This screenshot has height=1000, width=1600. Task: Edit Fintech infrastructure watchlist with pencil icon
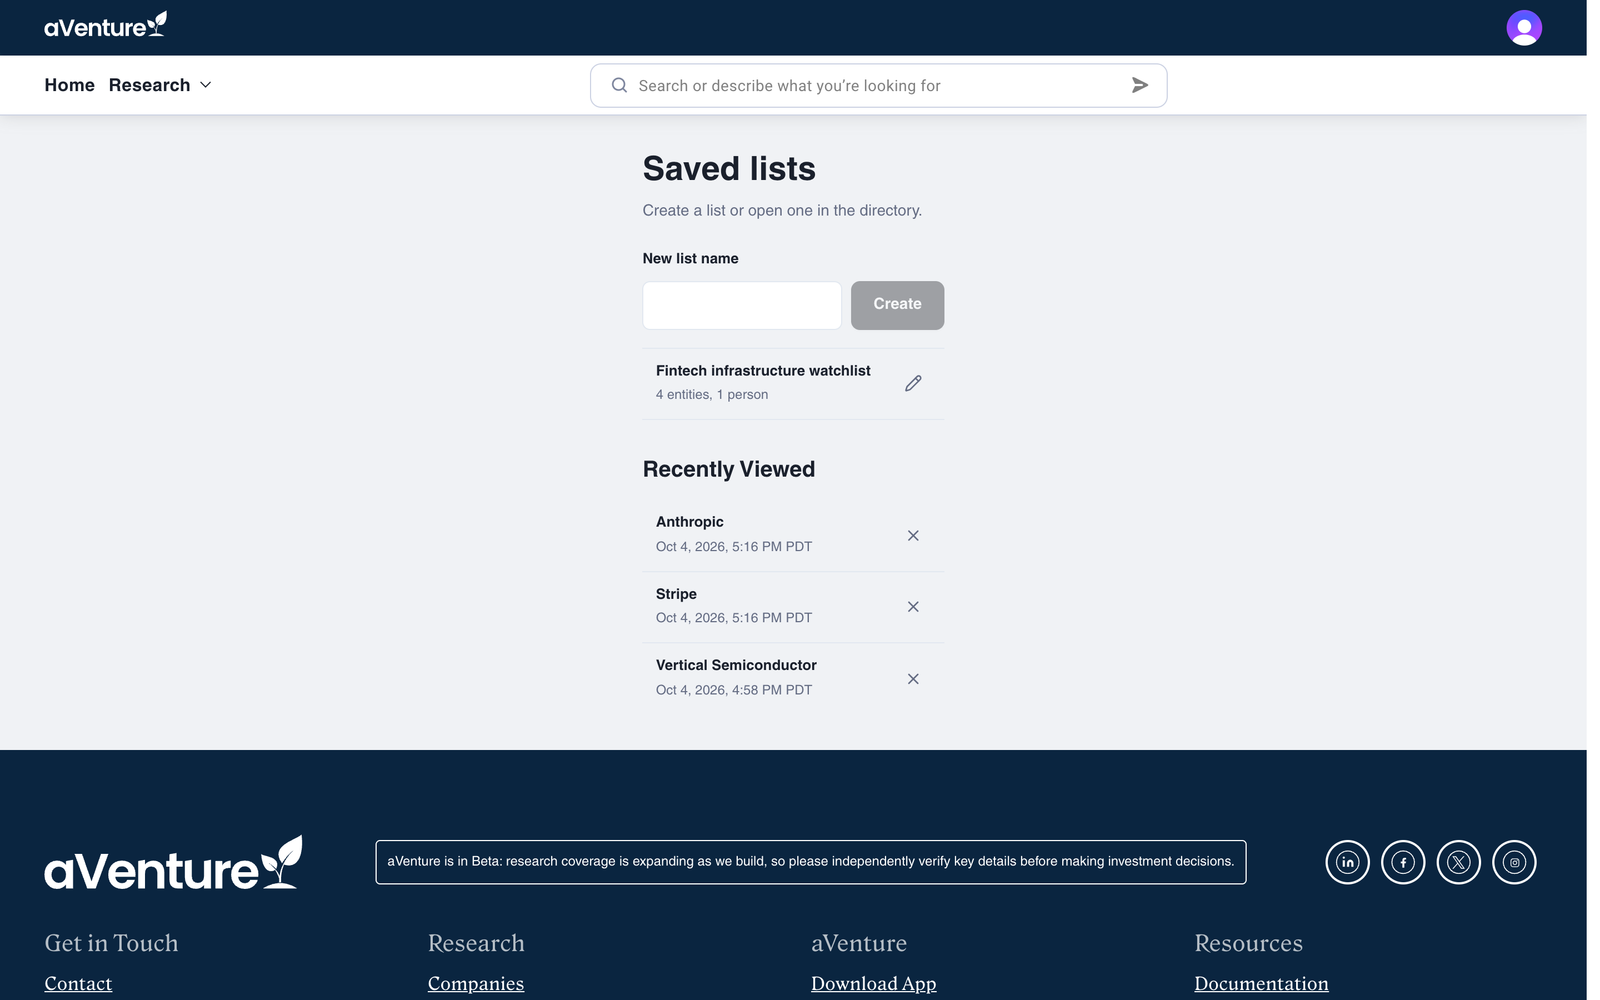tap(913, 383)
